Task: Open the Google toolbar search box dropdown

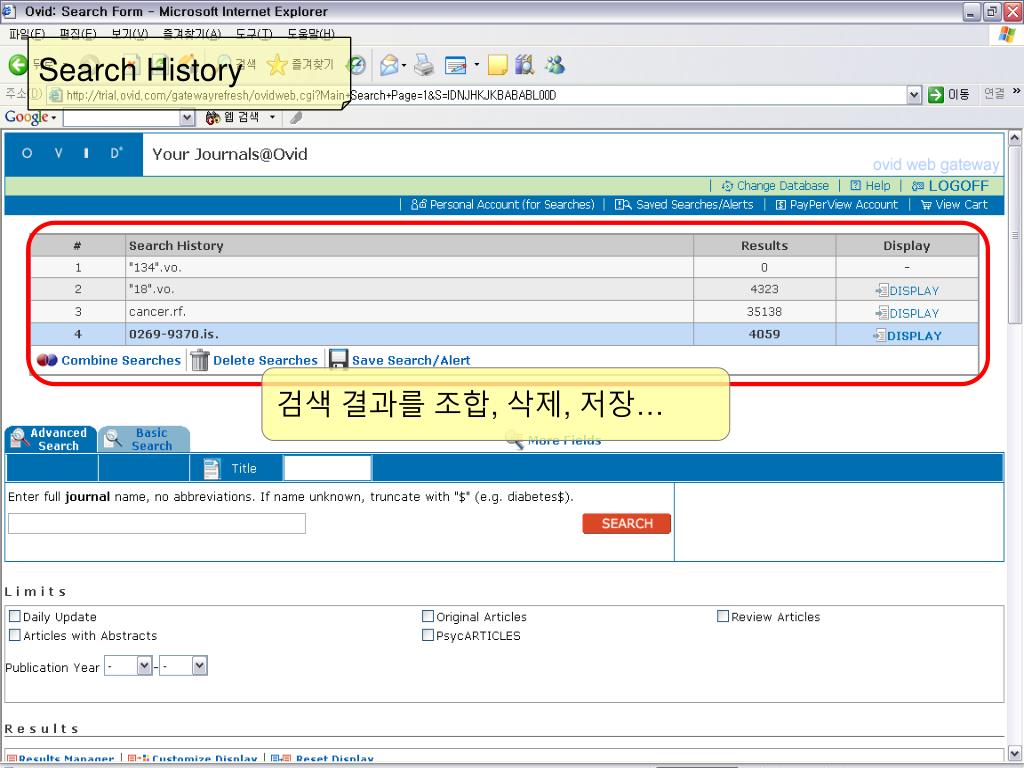Action: click(x=187, y=118)
